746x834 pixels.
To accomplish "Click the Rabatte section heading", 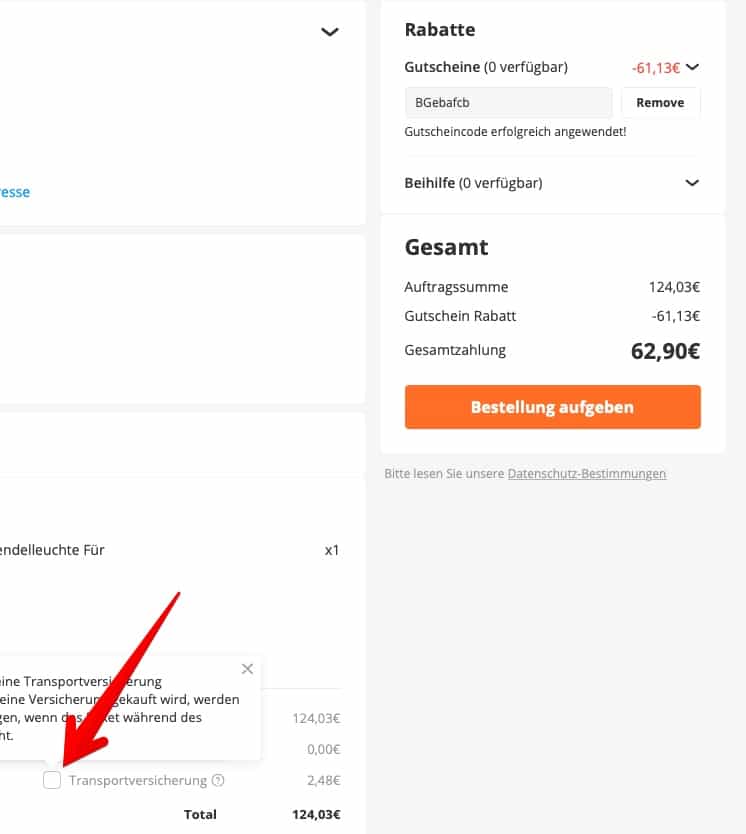I will [440, 29].
